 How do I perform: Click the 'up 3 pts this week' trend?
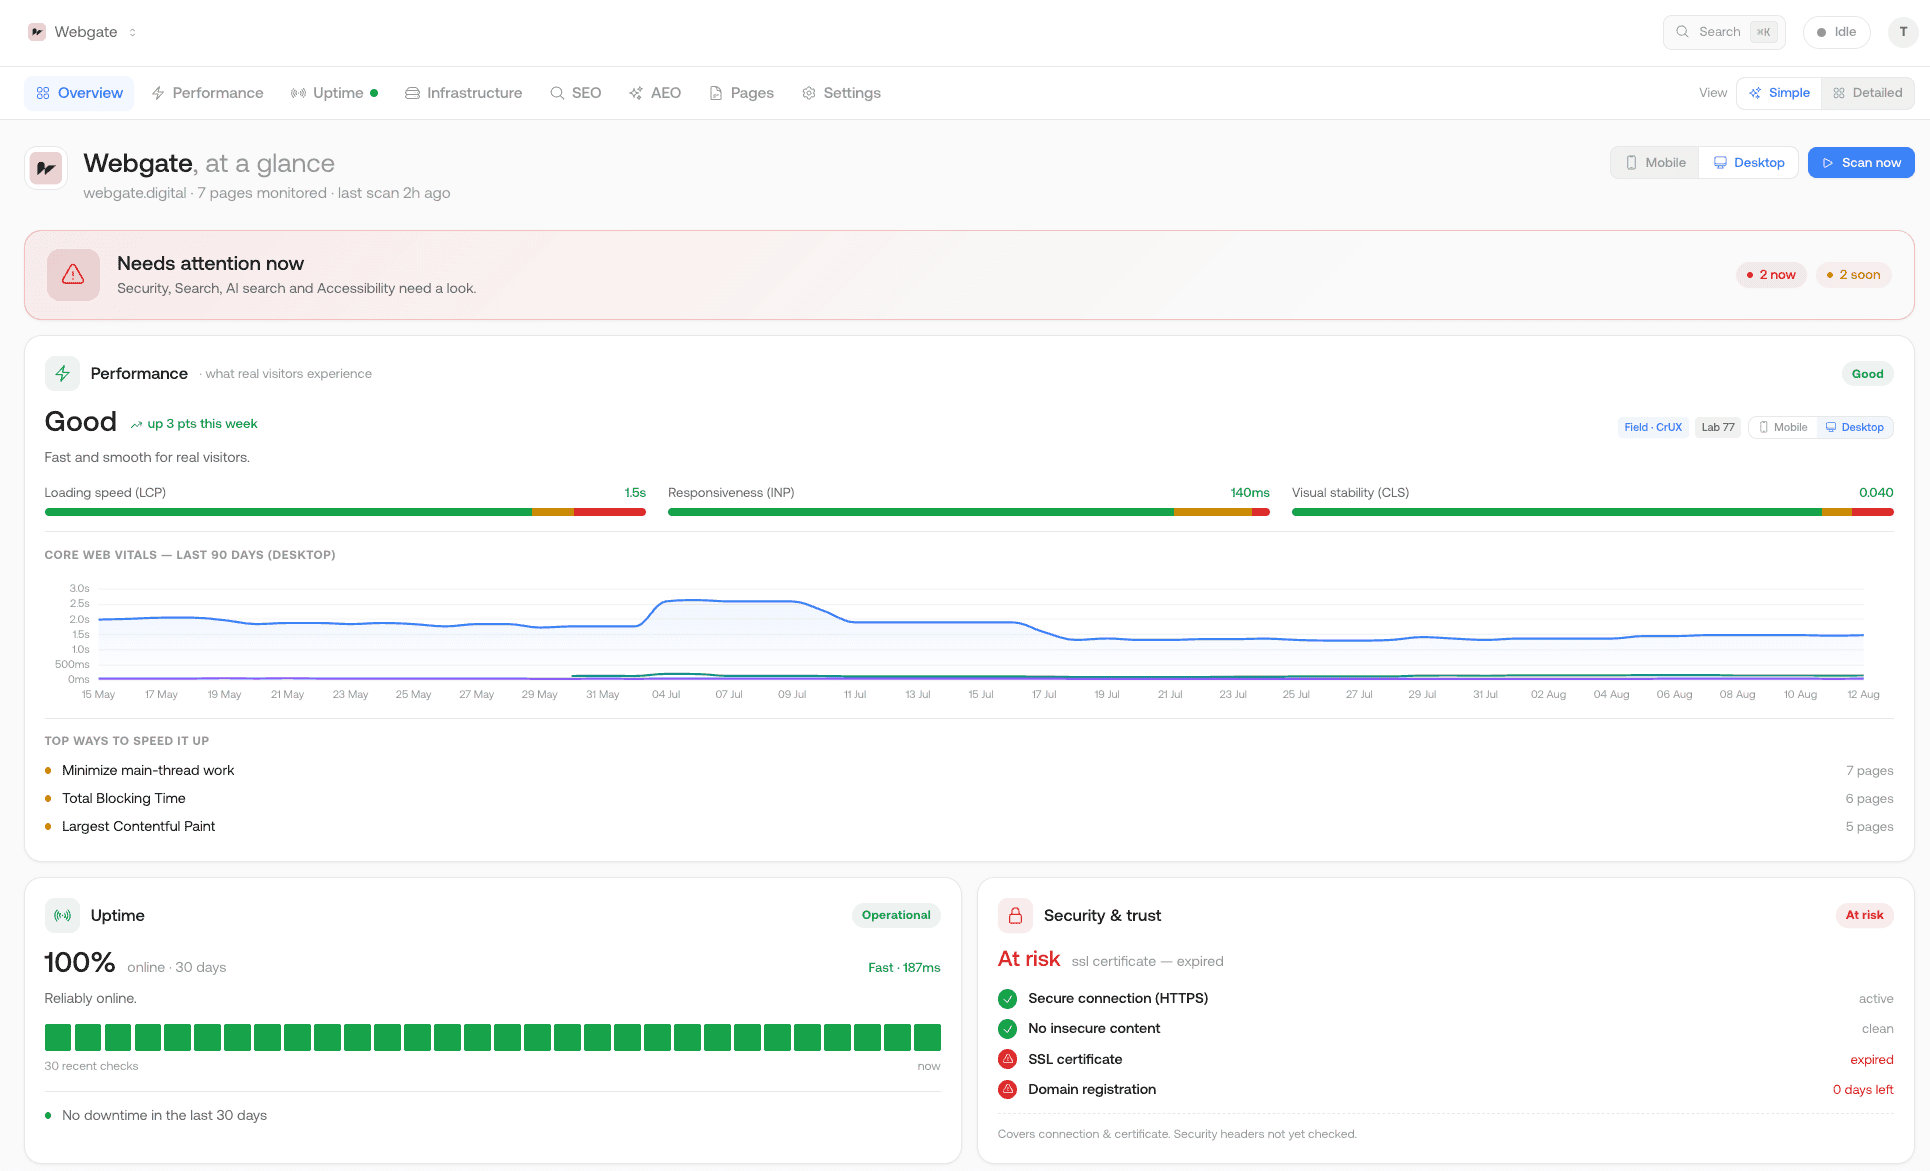(194, 424)
